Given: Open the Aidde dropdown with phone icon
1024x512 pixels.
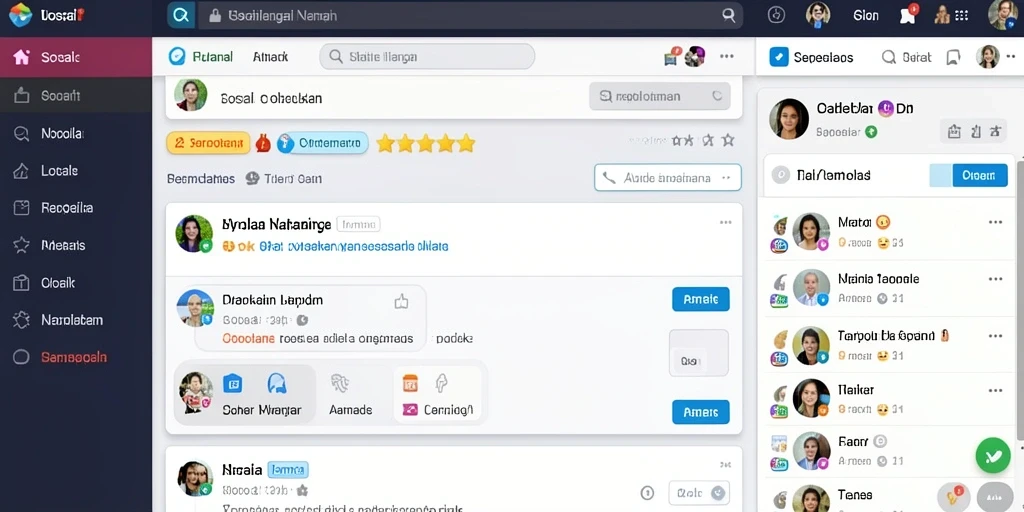Looking at the screenshot, I should pos(667,178).
